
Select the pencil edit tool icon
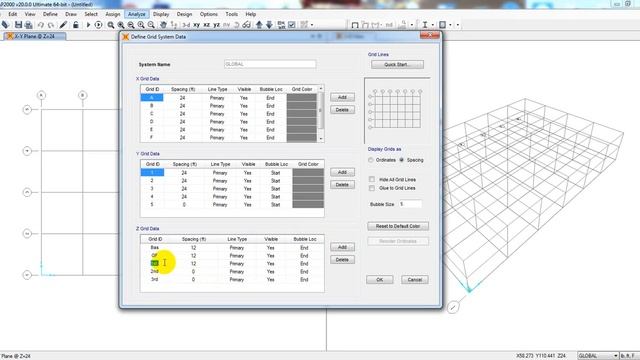pyautogui.click(x=63, y=25)
